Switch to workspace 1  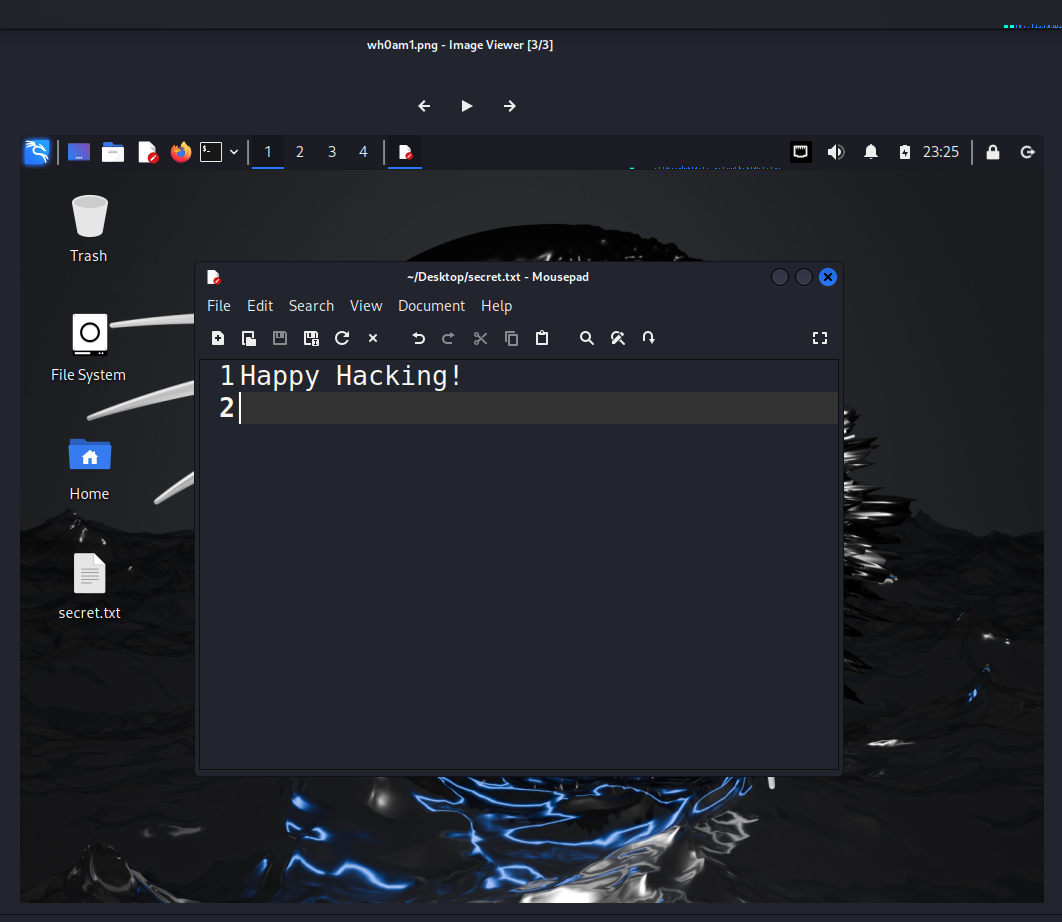click(268, 152)
